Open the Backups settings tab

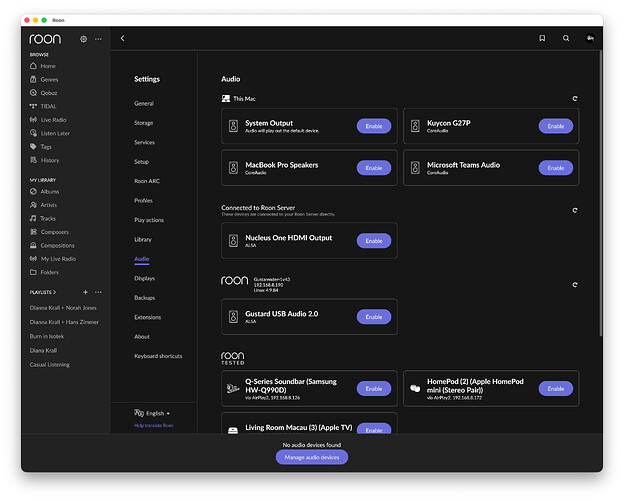(144, 298)
